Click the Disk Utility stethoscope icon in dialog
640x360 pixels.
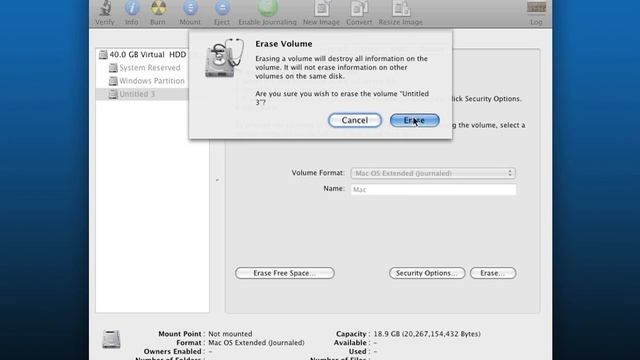224,58
